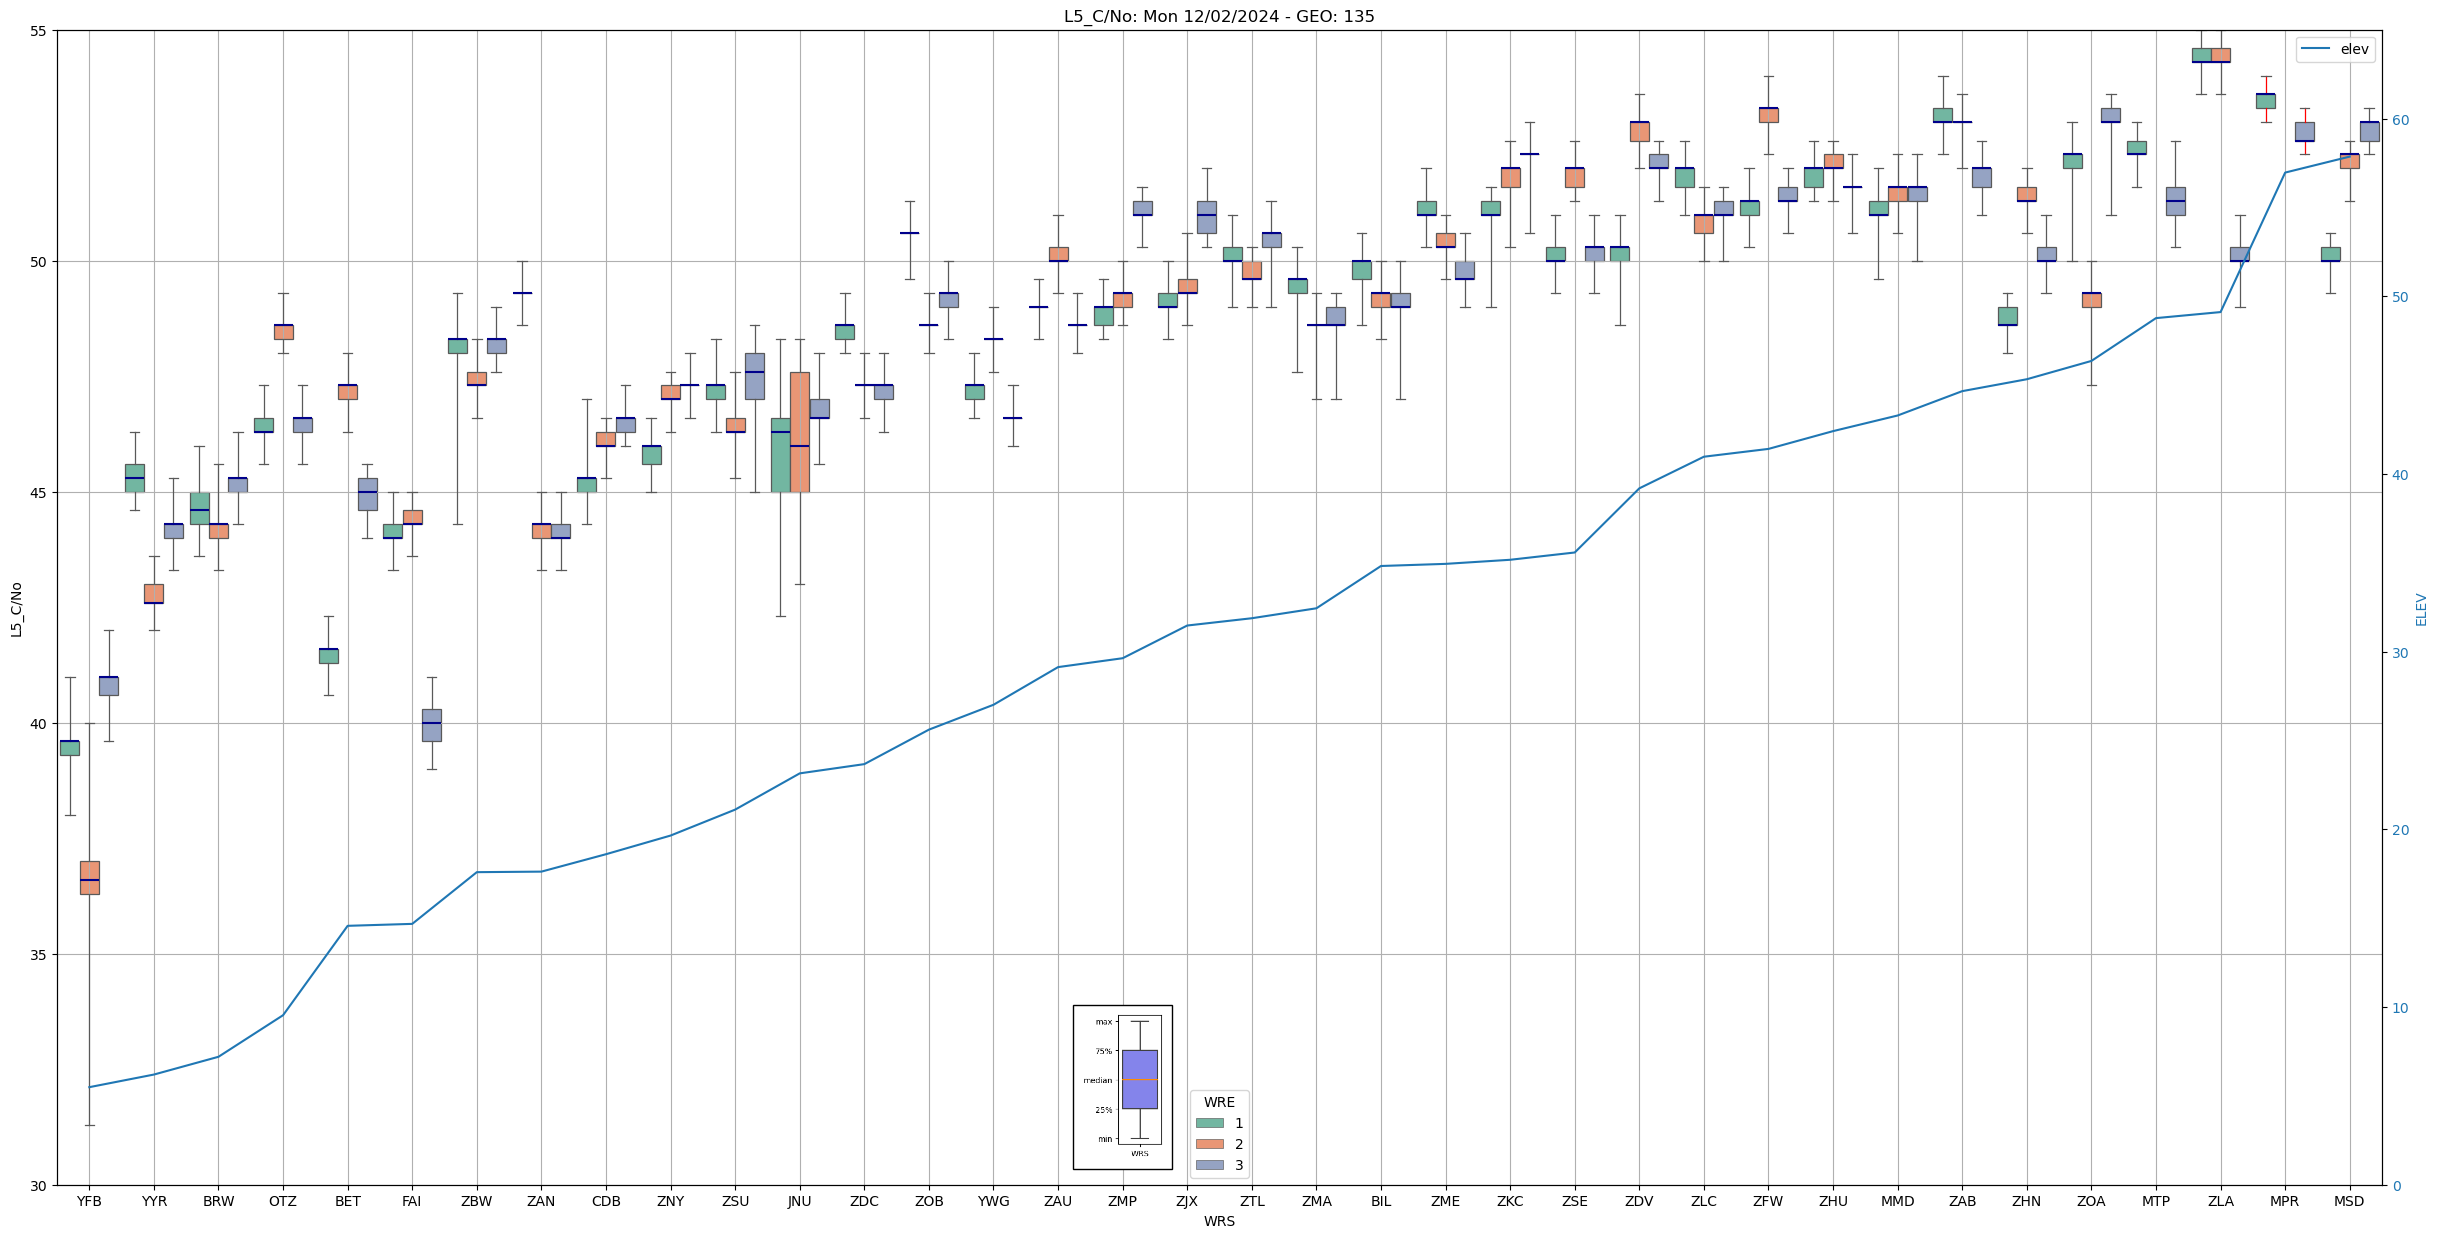The image size is (2439, 1238).
Task: Click the WRE legend heading
Action: [x=1218, y=1102]
